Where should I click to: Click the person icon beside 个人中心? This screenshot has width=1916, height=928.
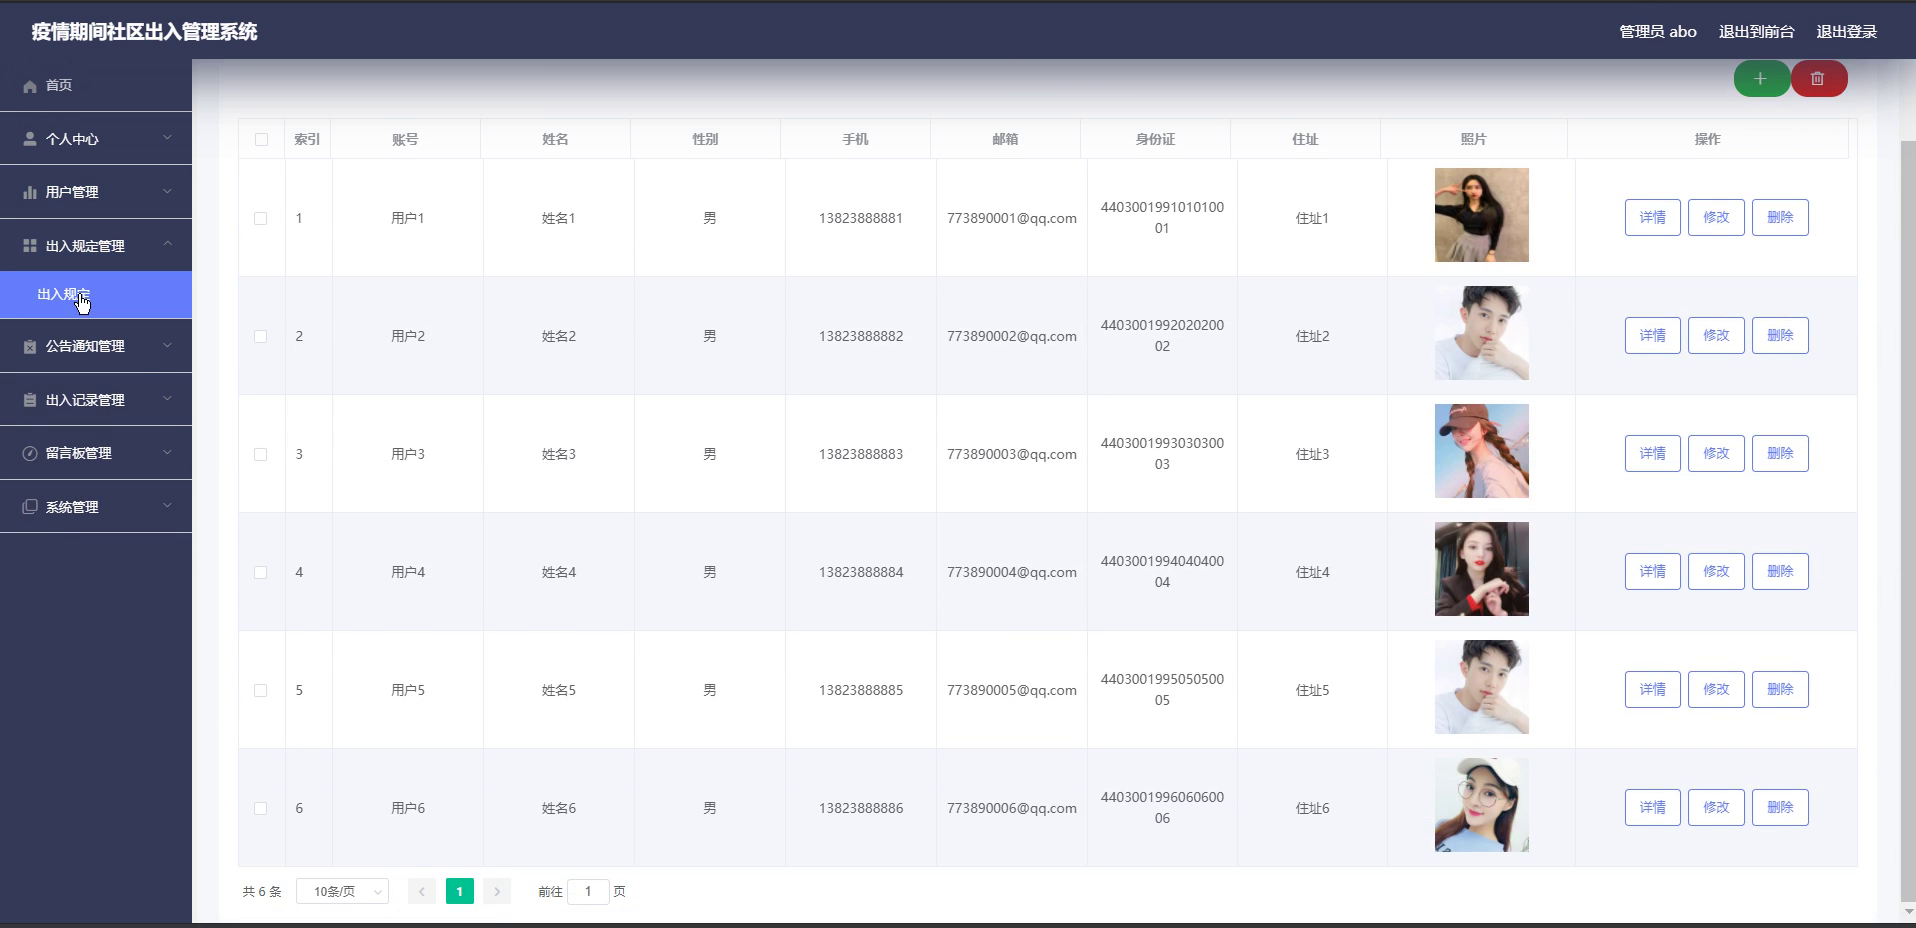[x=30, y=139]
